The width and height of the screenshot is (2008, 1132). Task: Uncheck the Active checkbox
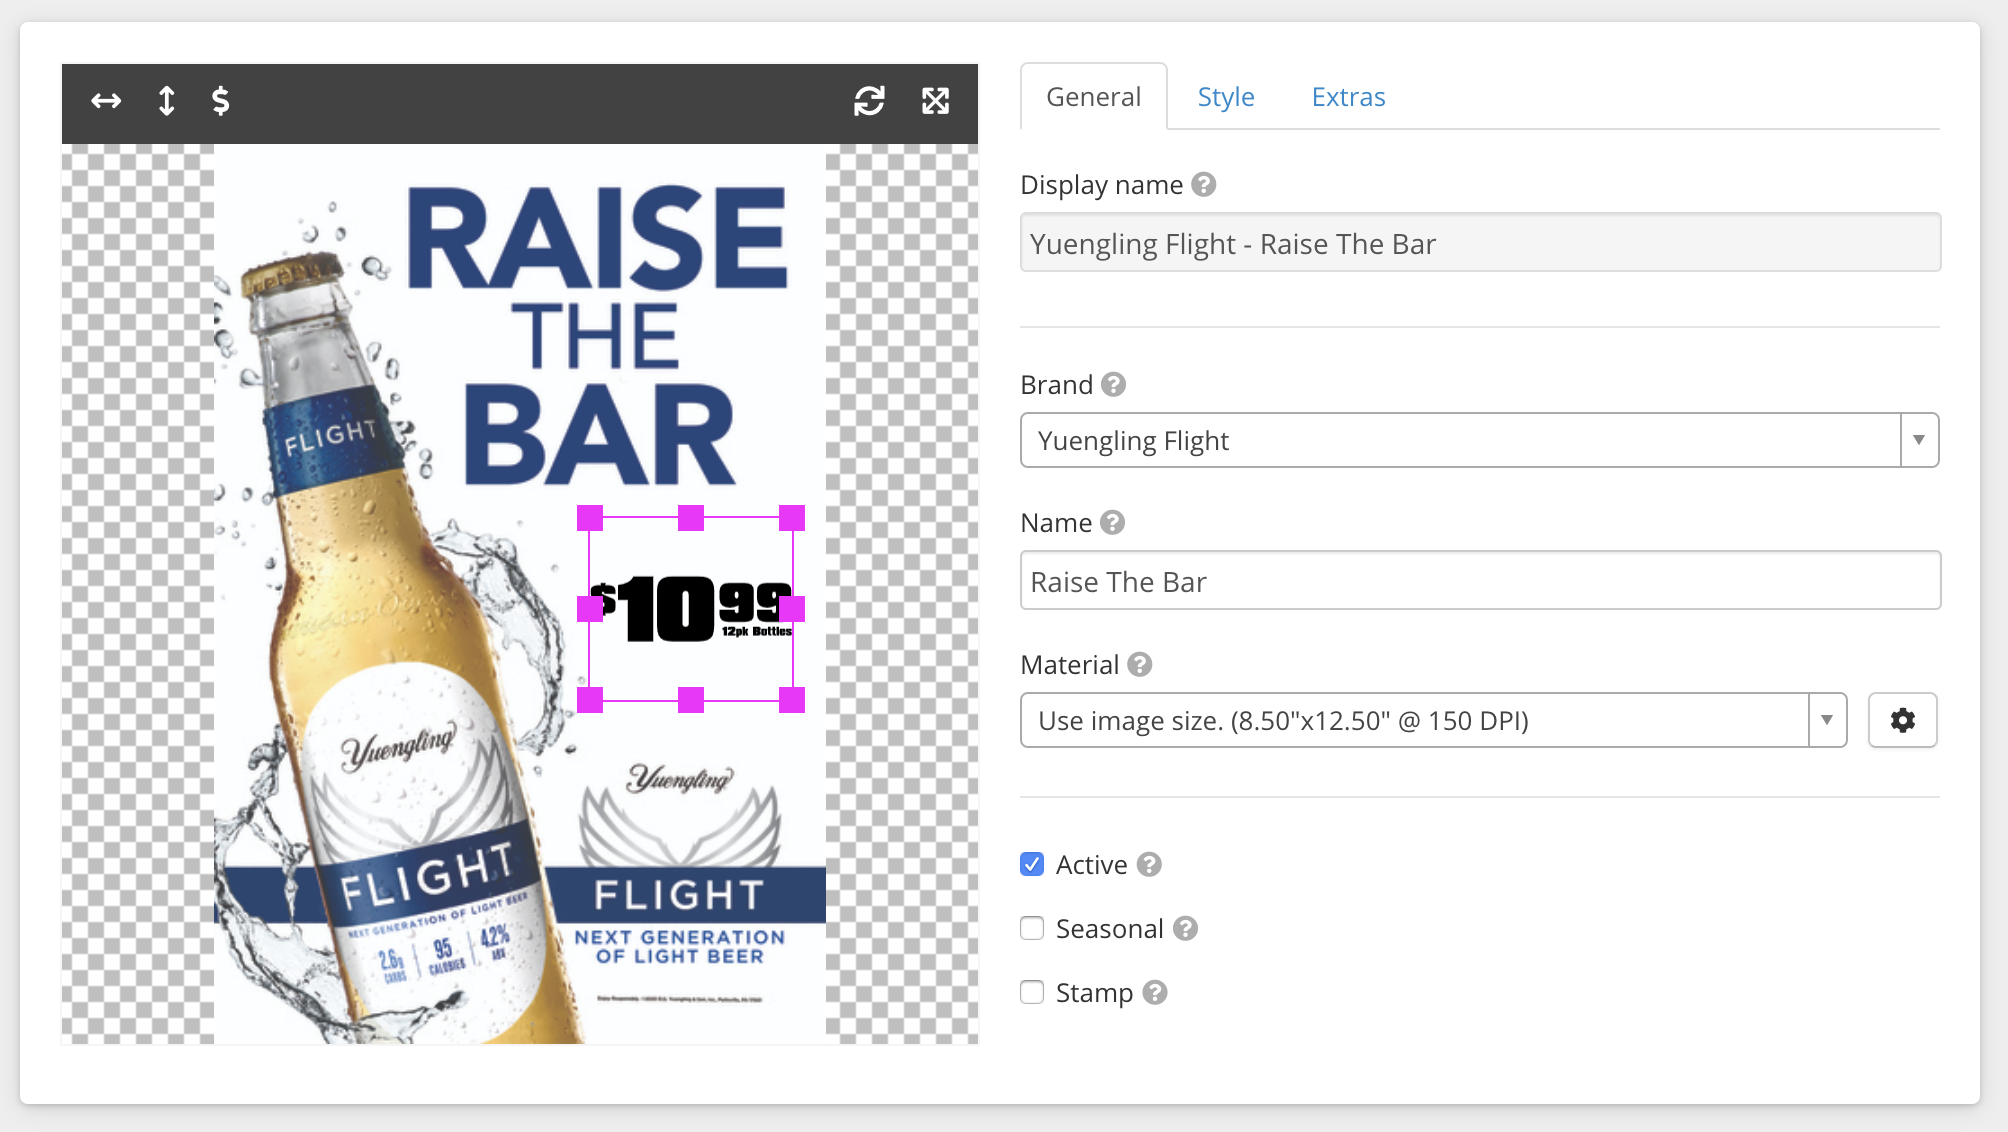click(x=1032, y=864)
